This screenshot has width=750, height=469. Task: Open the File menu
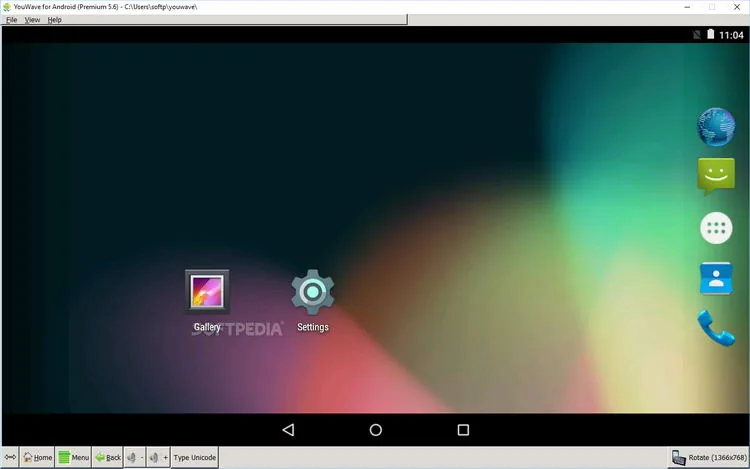click(x=11, y=20)
